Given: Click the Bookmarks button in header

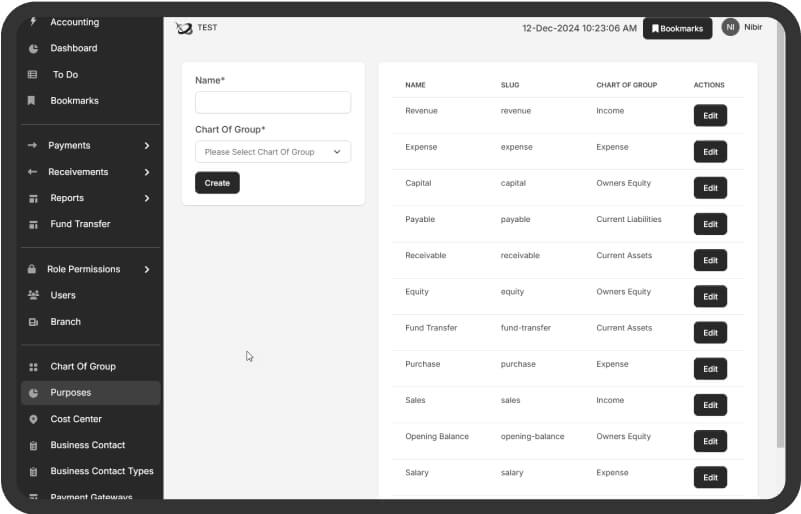Looking at the screenshot, I should 677,29.
